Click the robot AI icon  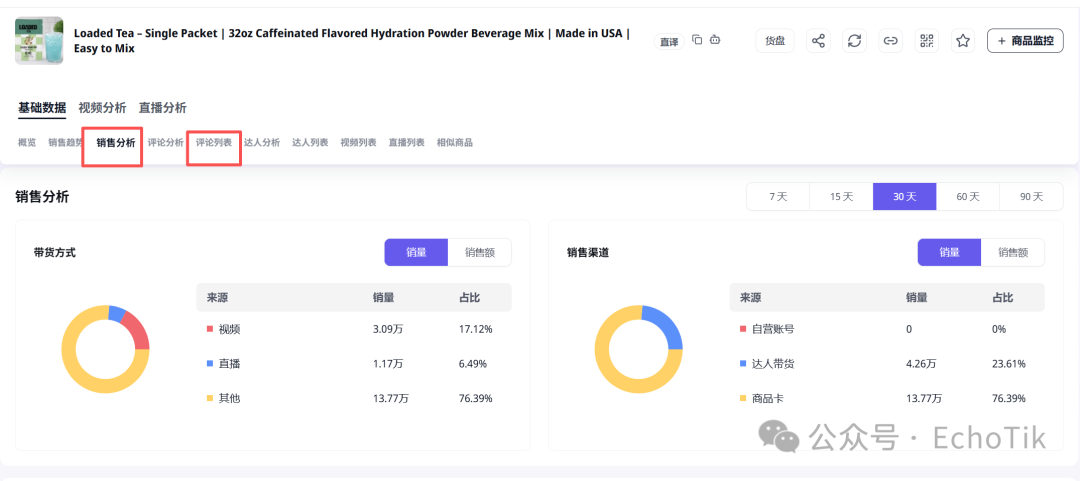click(715, 40)
